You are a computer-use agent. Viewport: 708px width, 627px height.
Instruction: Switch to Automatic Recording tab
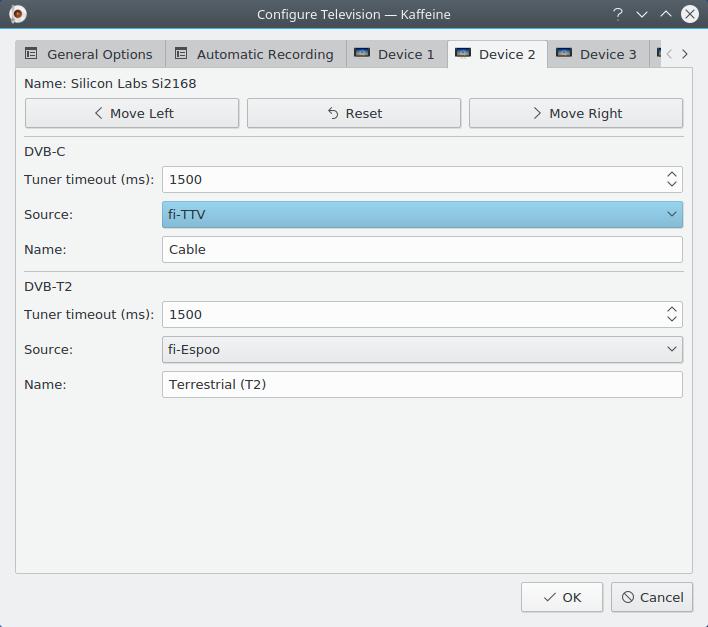coord(256,54)
